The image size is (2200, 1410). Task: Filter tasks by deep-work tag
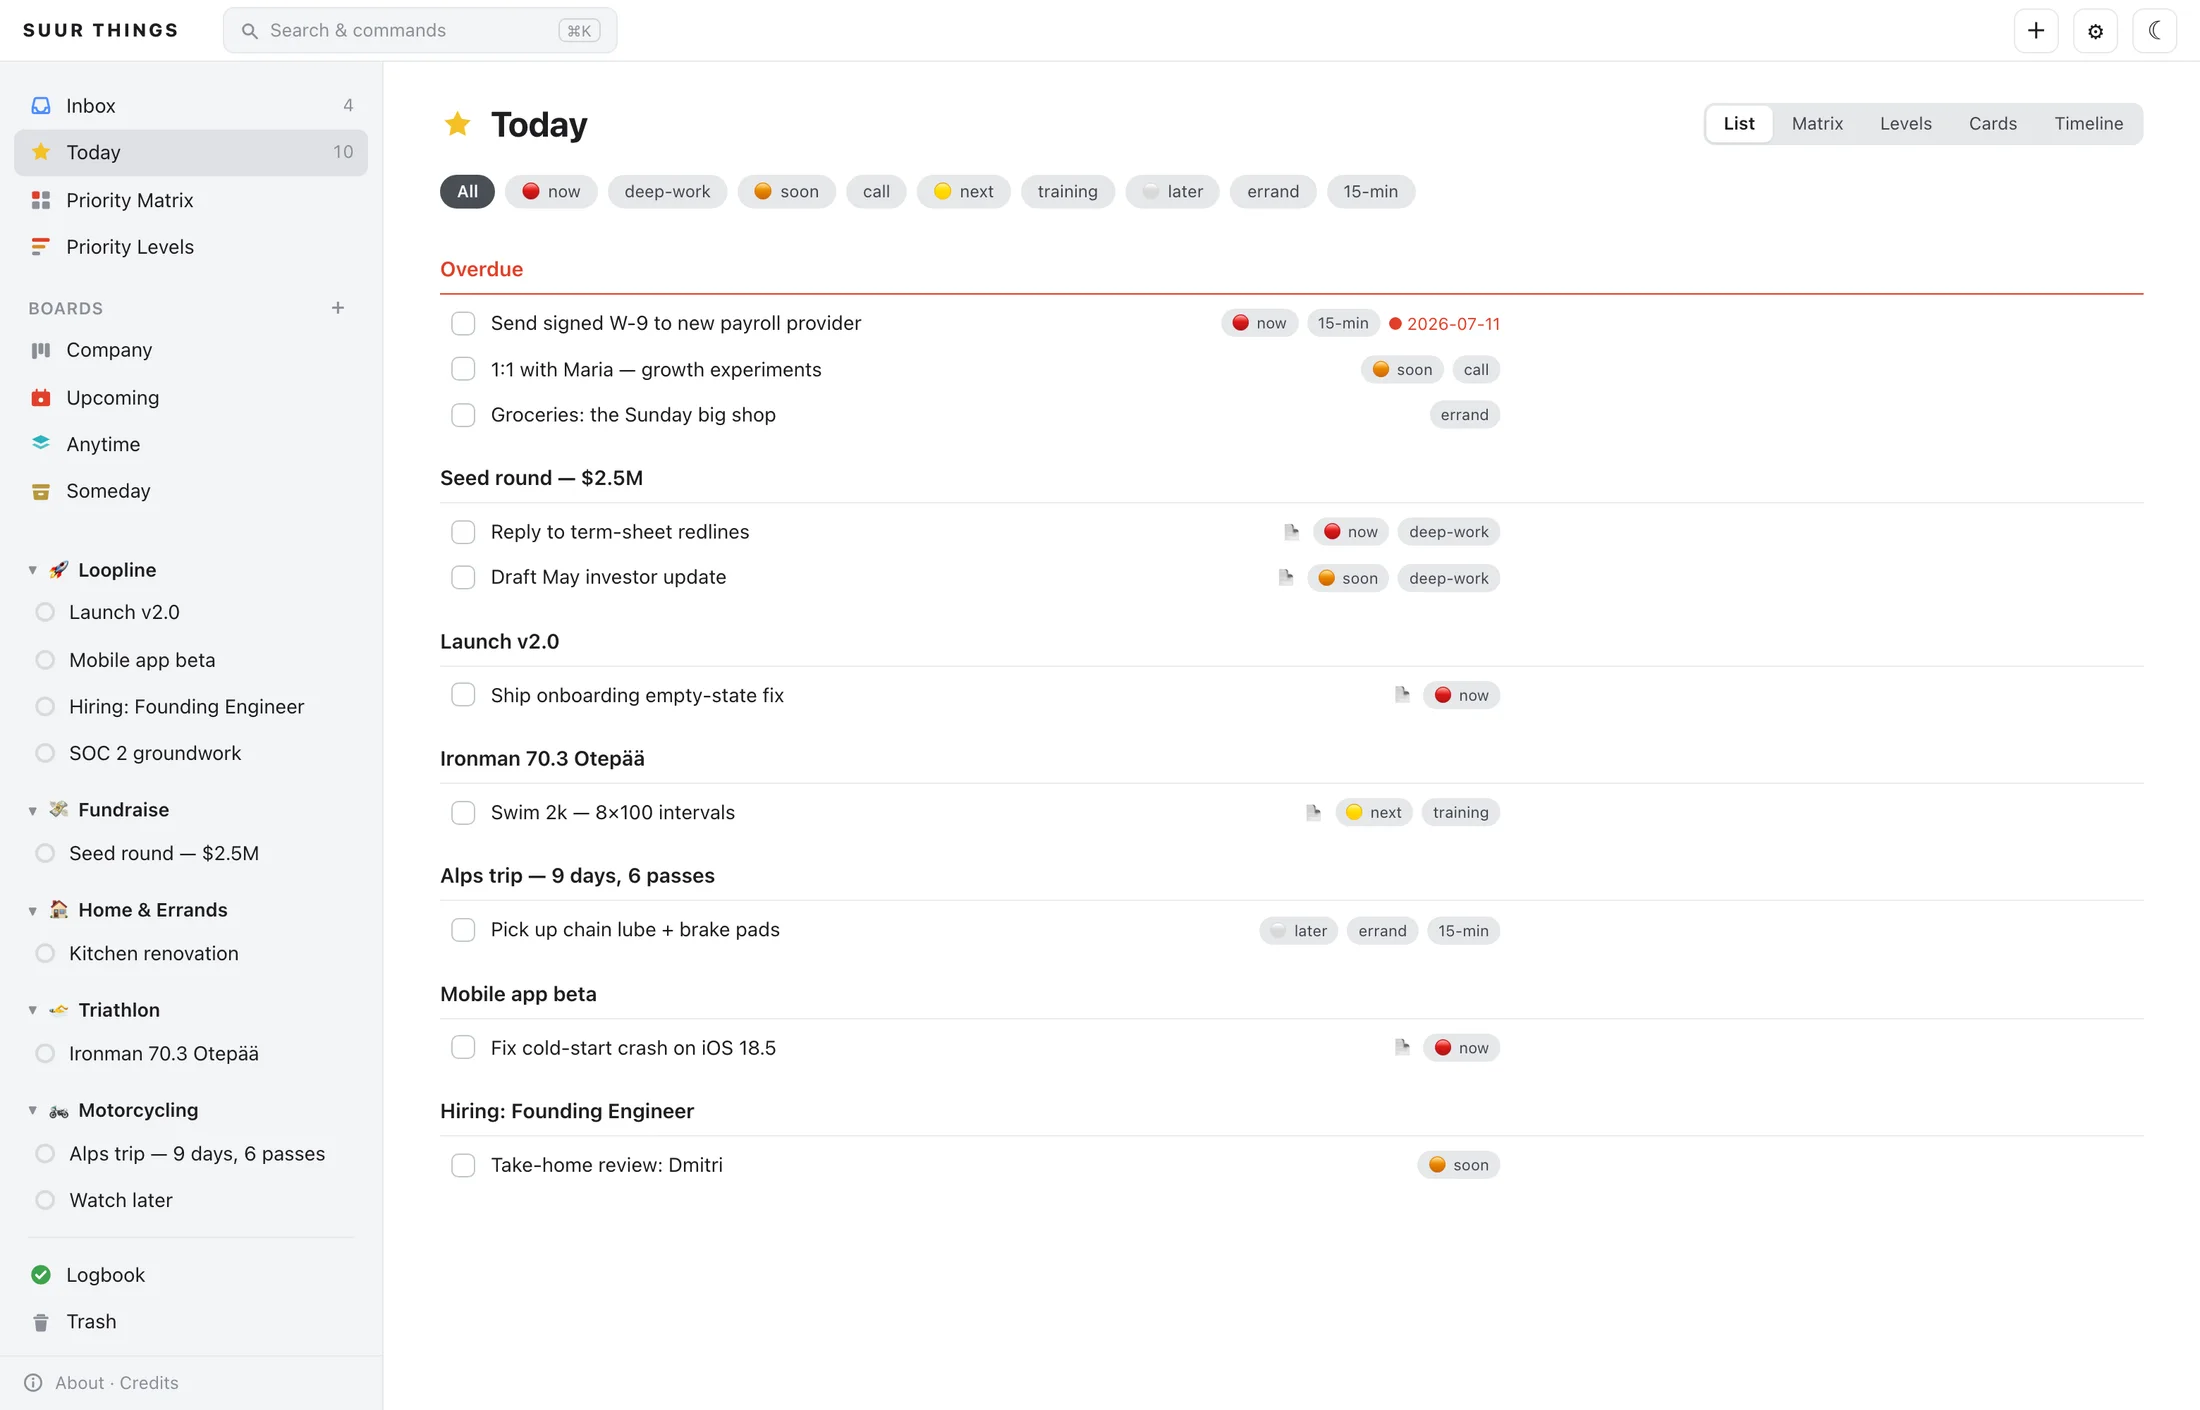click(x=667, y=191)
